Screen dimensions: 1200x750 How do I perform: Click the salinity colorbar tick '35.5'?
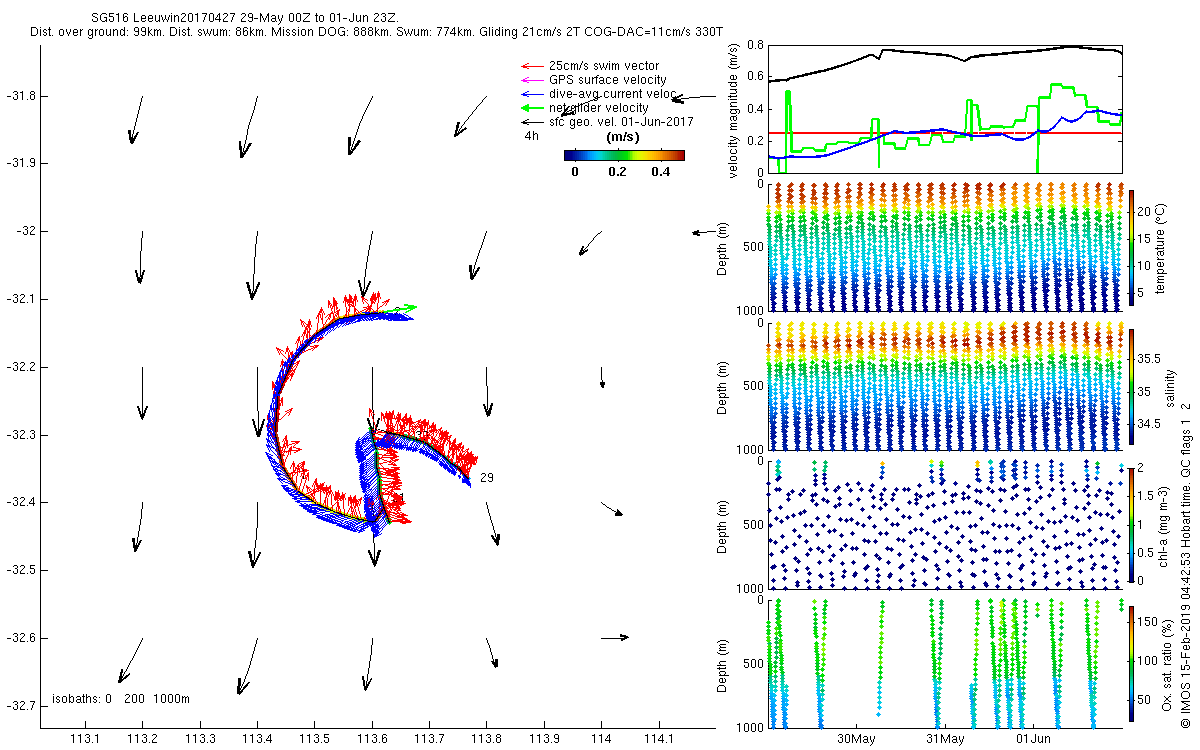(1150, 358)
